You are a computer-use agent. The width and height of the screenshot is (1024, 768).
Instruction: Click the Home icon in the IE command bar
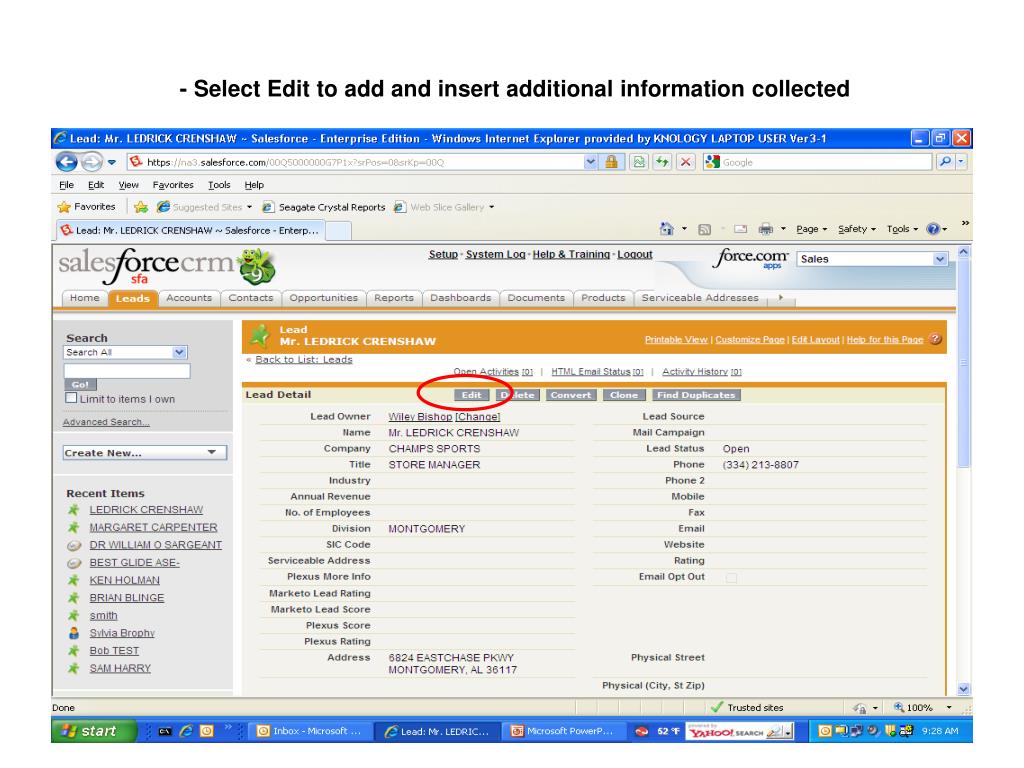pos(666,229)
